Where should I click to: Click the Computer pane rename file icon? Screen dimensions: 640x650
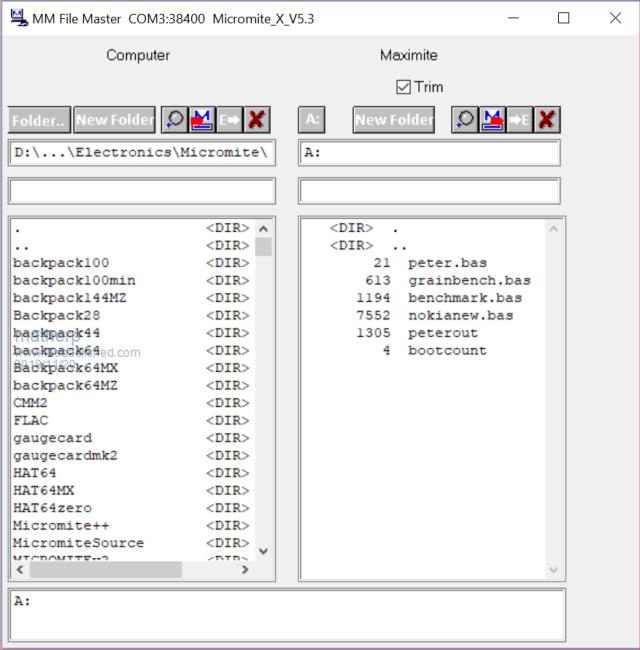[201, 120]
